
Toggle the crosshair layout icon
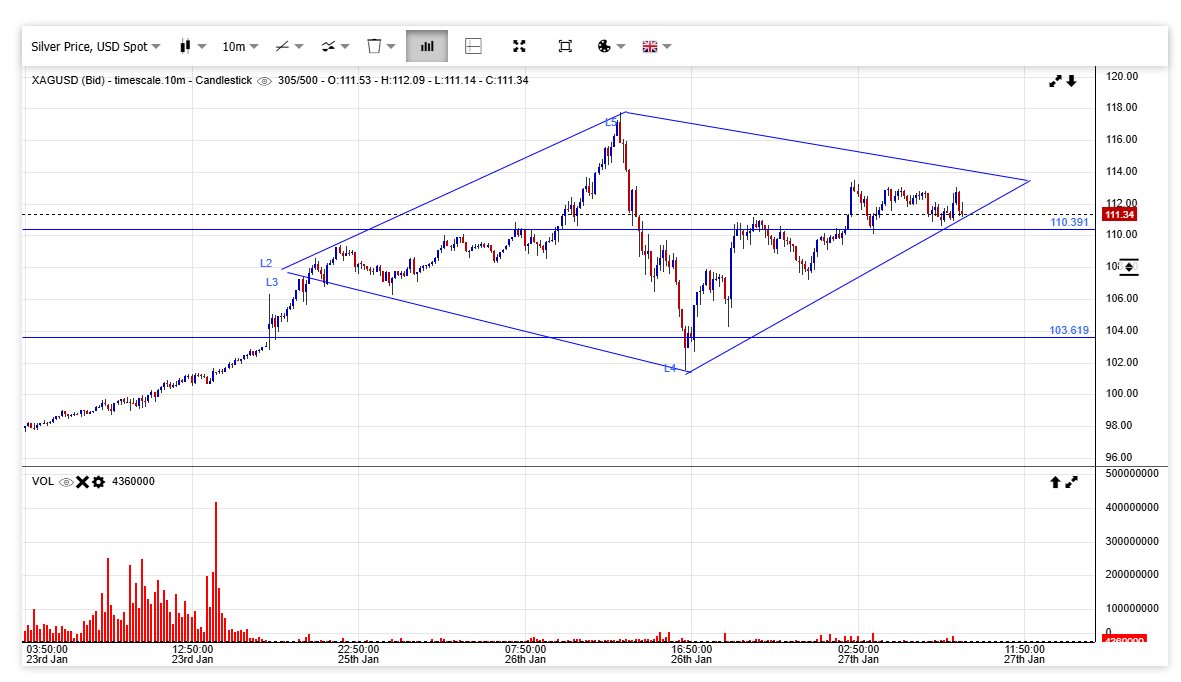pyautogui.click(x=473, y=46)
